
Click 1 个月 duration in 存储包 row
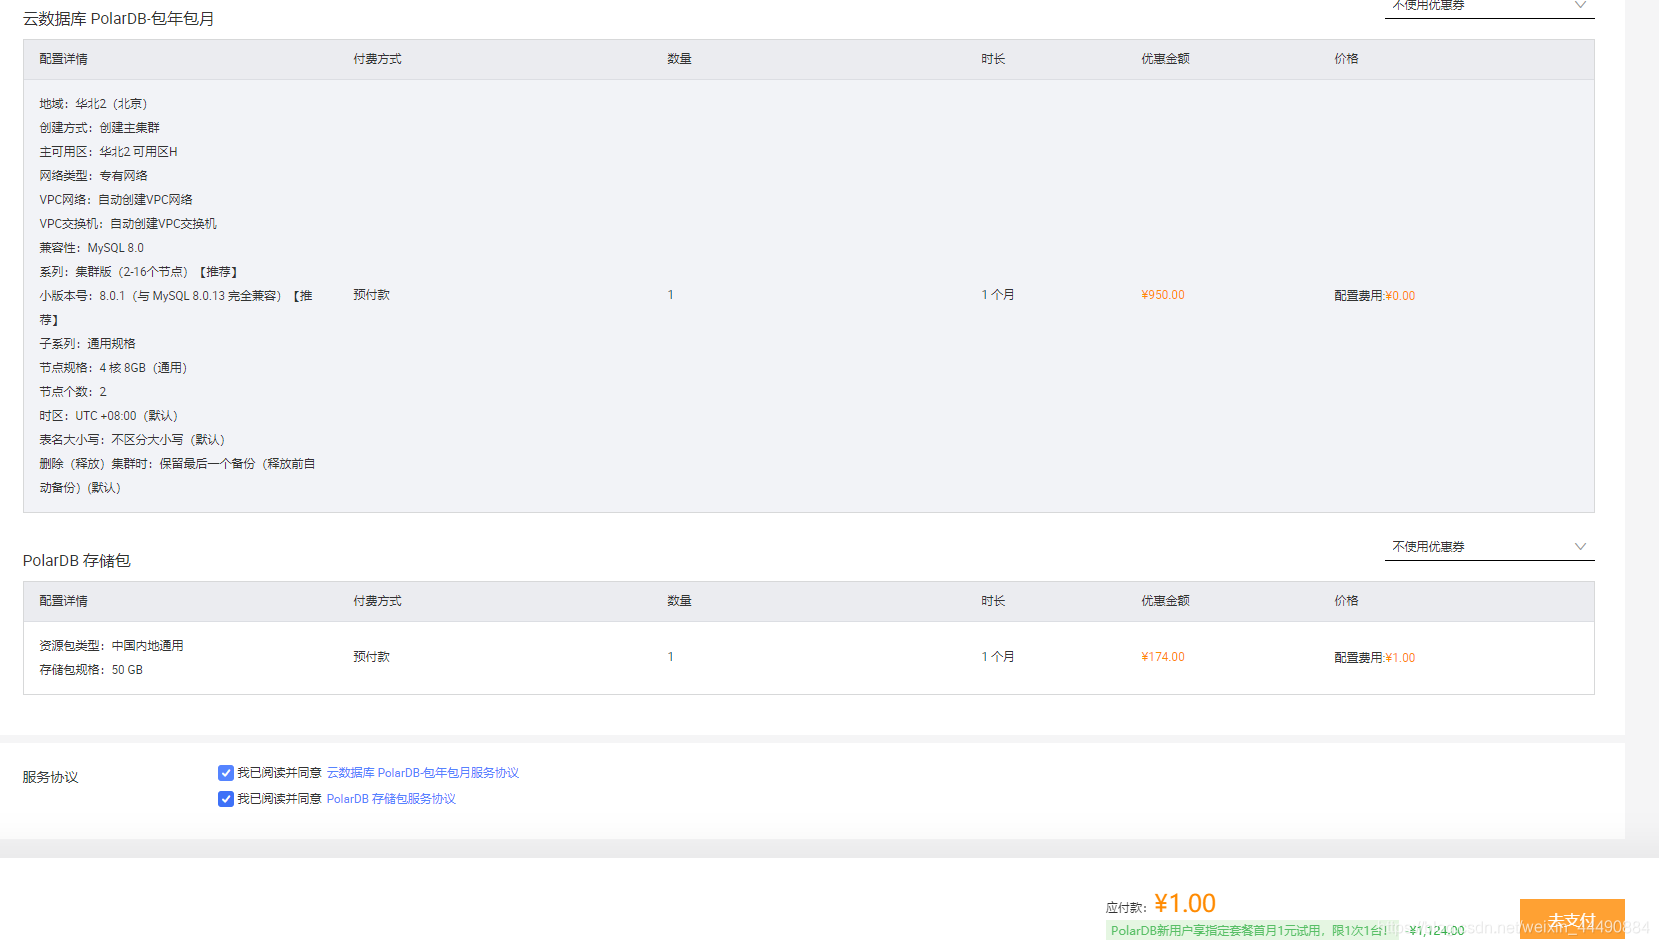(x=998, y=657)
